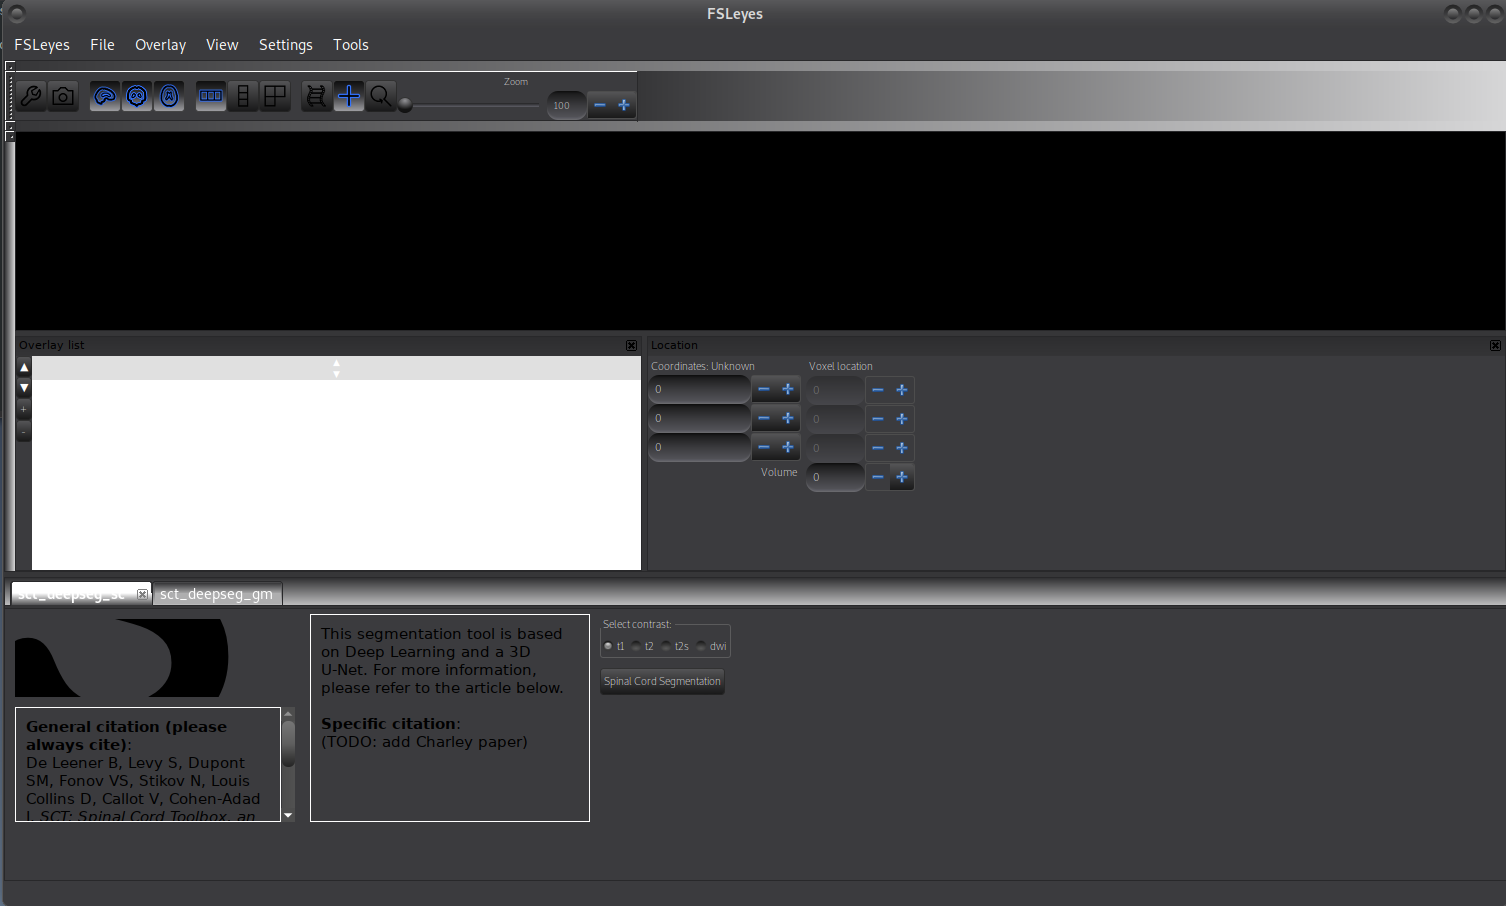Take a screenshot using the camera icon

63,96
